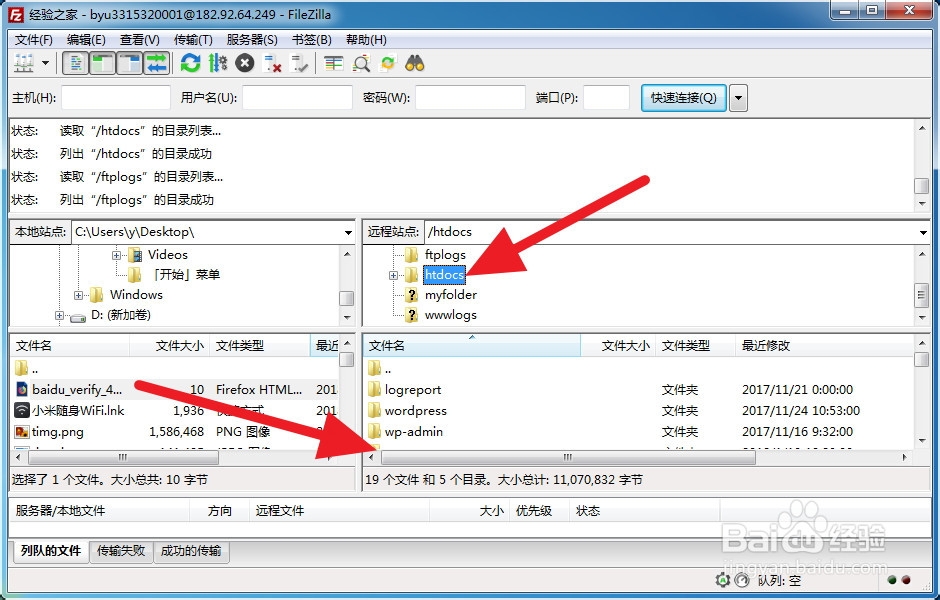Open quick connect history dropdown
940x600 pixels.
tap(739, 98)
